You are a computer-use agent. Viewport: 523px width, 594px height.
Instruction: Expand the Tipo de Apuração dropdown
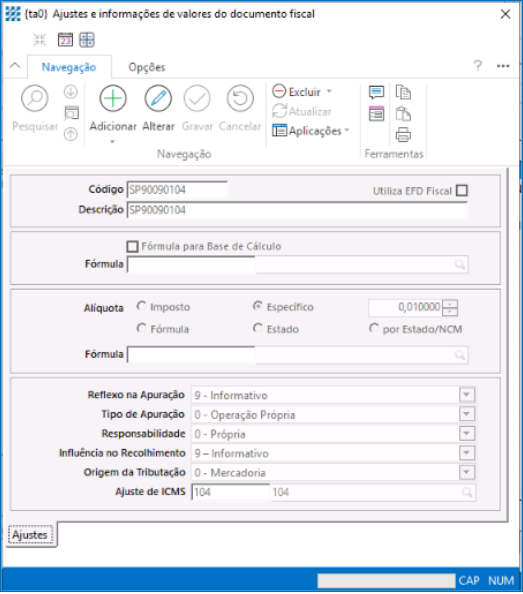point(467,414)
